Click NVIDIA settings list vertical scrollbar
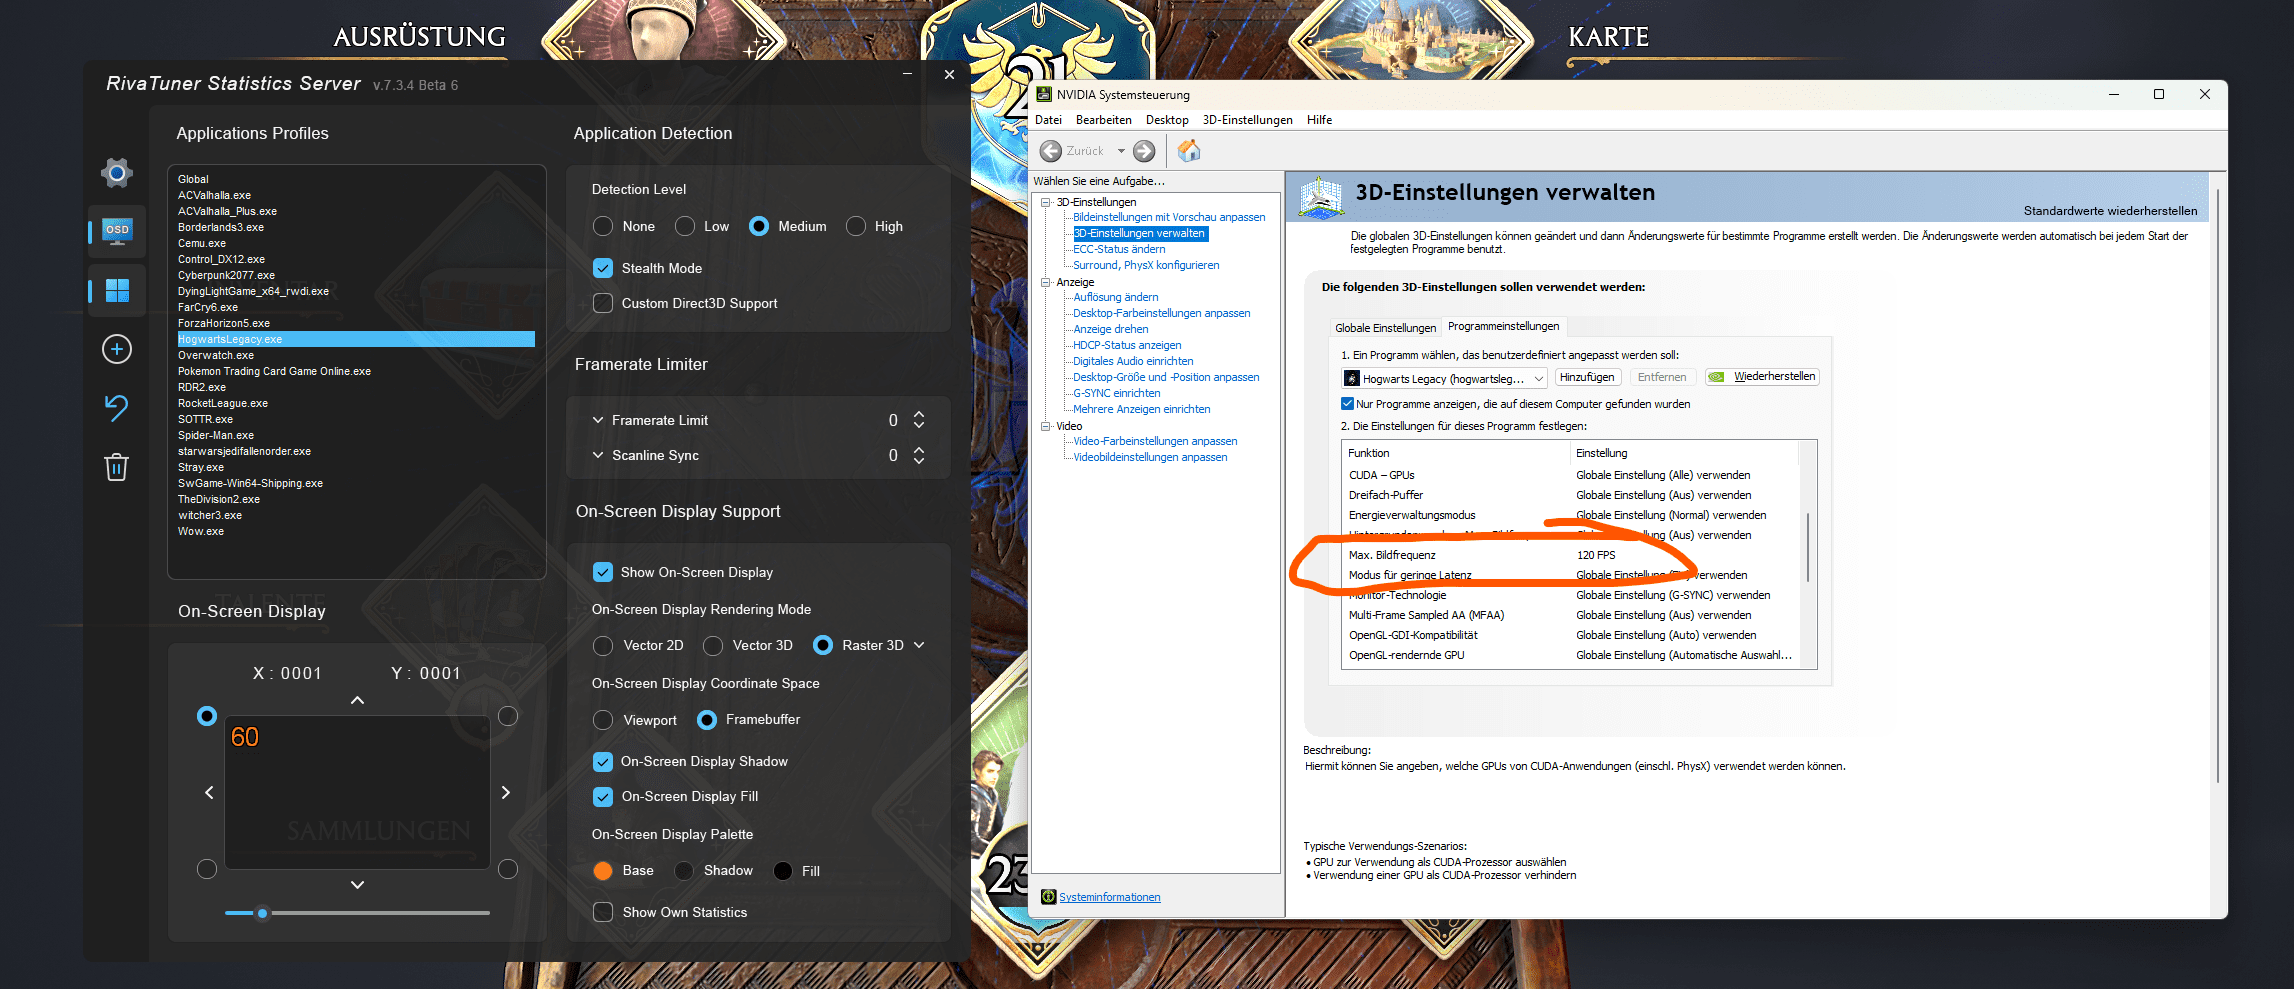The height and width of the screenshot is (989, 2294). click(x=1807, y=547)
